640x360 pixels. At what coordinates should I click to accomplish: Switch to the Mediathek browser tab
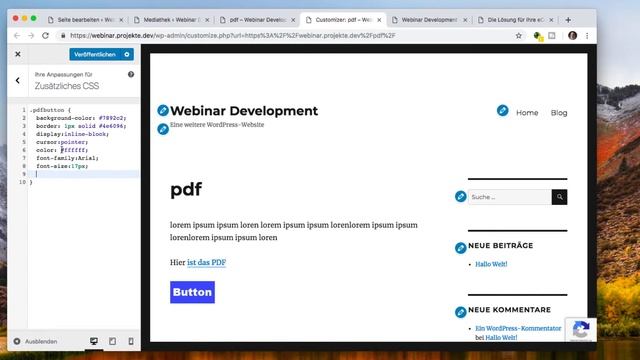click(x=171, y=20)
